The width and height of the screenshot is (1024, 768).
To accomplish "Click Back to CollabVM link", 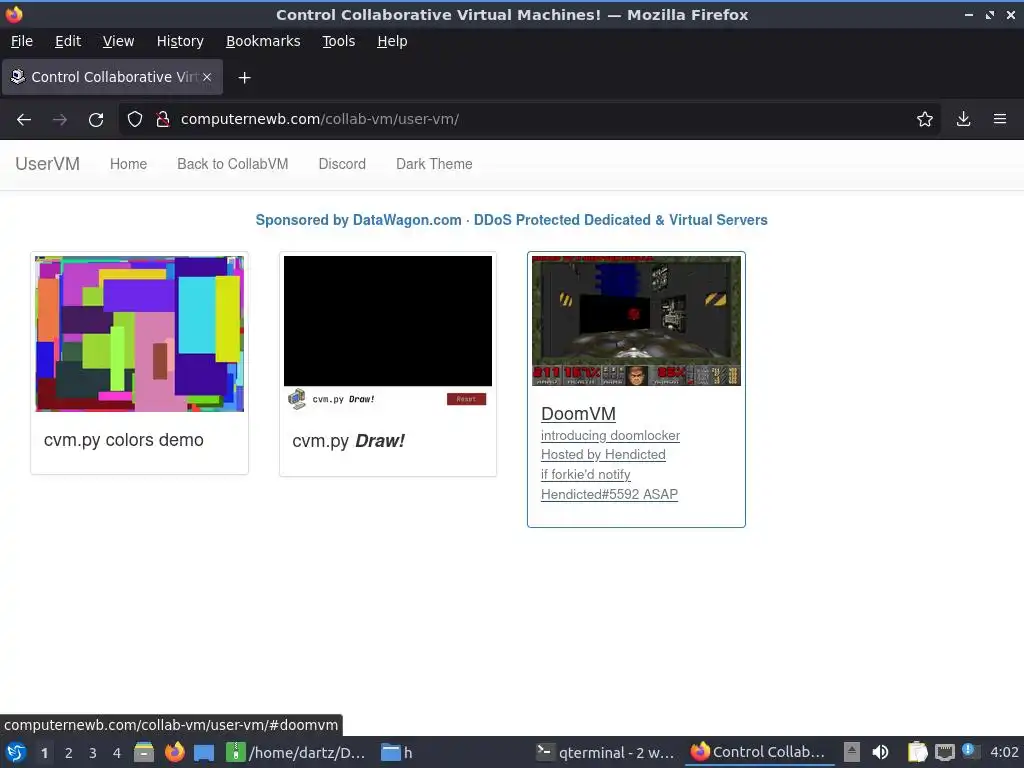I will (x=232, y=164).
